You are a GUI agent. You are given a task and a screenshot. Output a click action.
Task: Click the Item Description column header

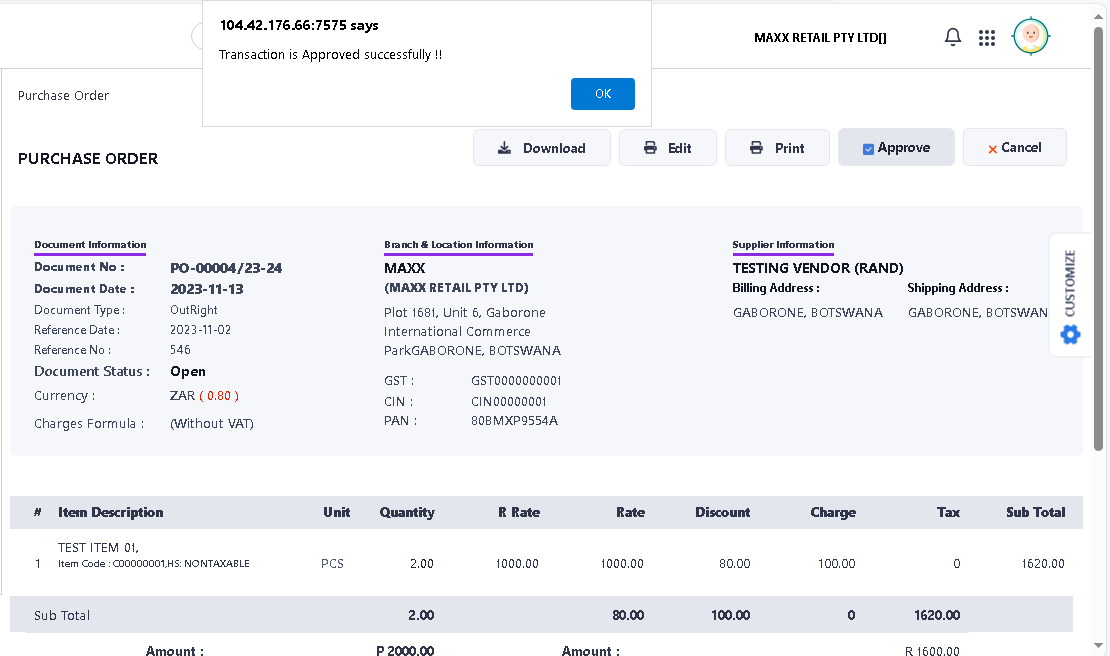pos(110,512)
